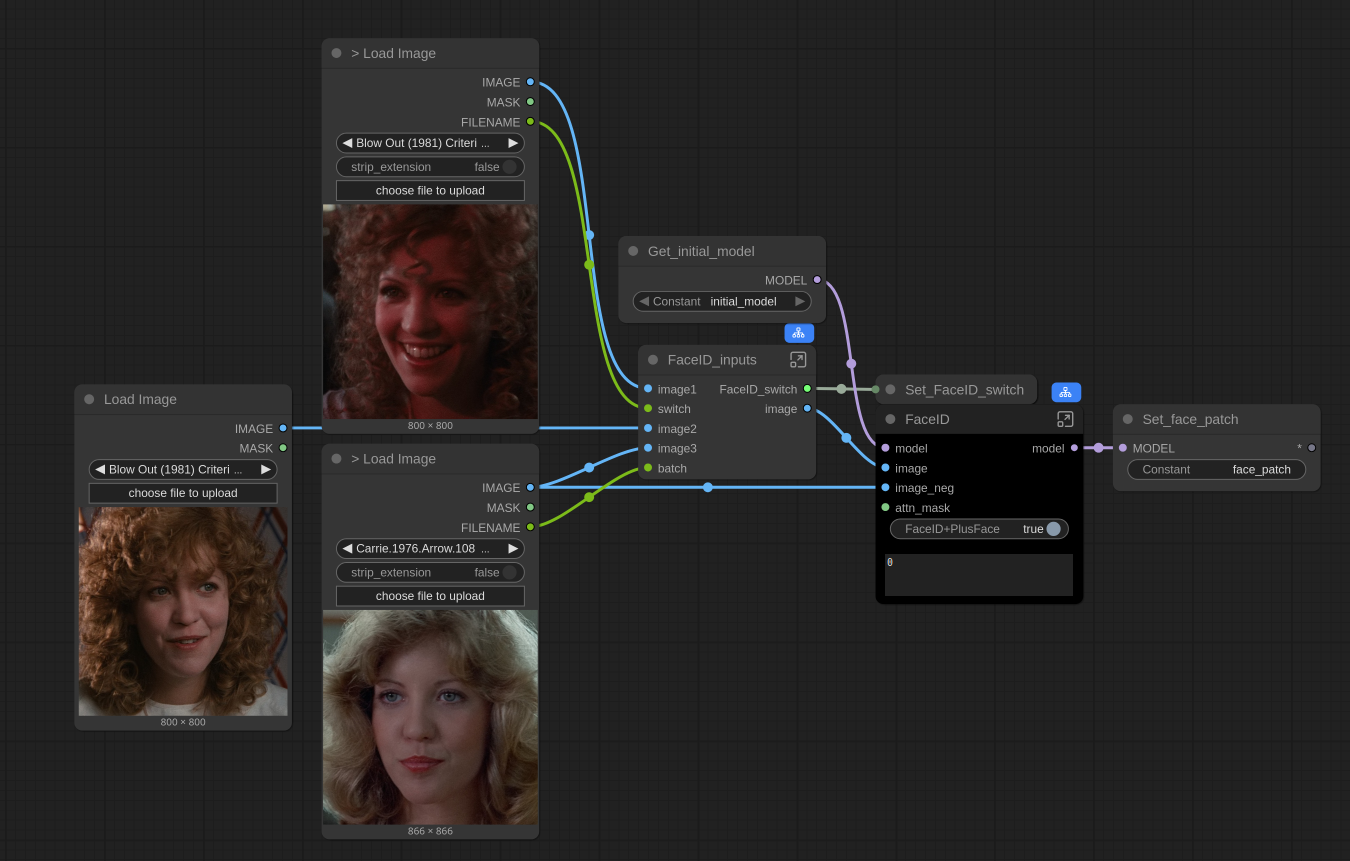Collapse the Get_initial_model node via its dot
The height and width of the screenshot is (861, 1350).
633,251
